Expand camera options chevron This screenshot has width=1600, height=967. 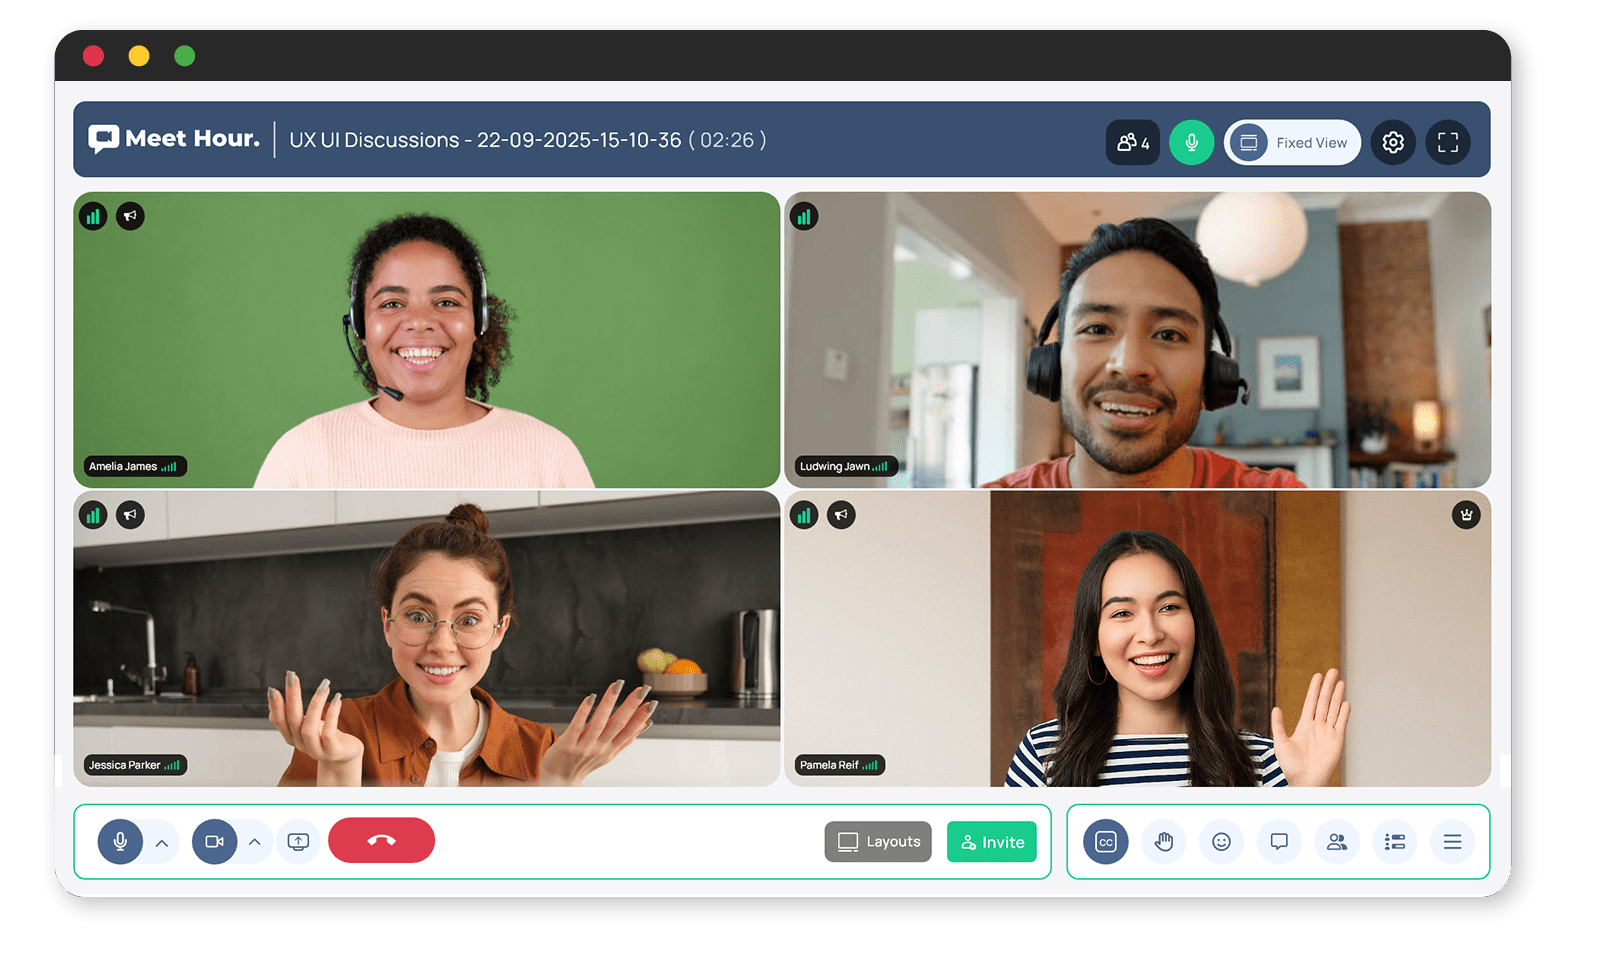[x=255, y=842]
